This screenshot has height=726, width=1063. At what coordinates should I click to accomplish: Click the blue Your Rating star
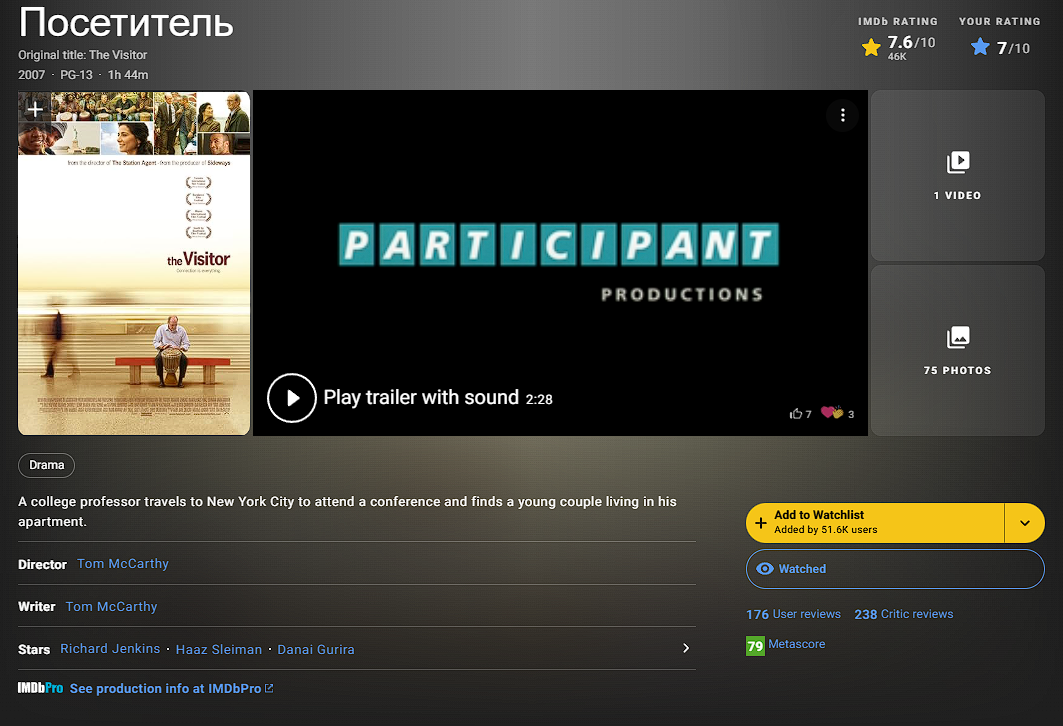pos(980,47)
